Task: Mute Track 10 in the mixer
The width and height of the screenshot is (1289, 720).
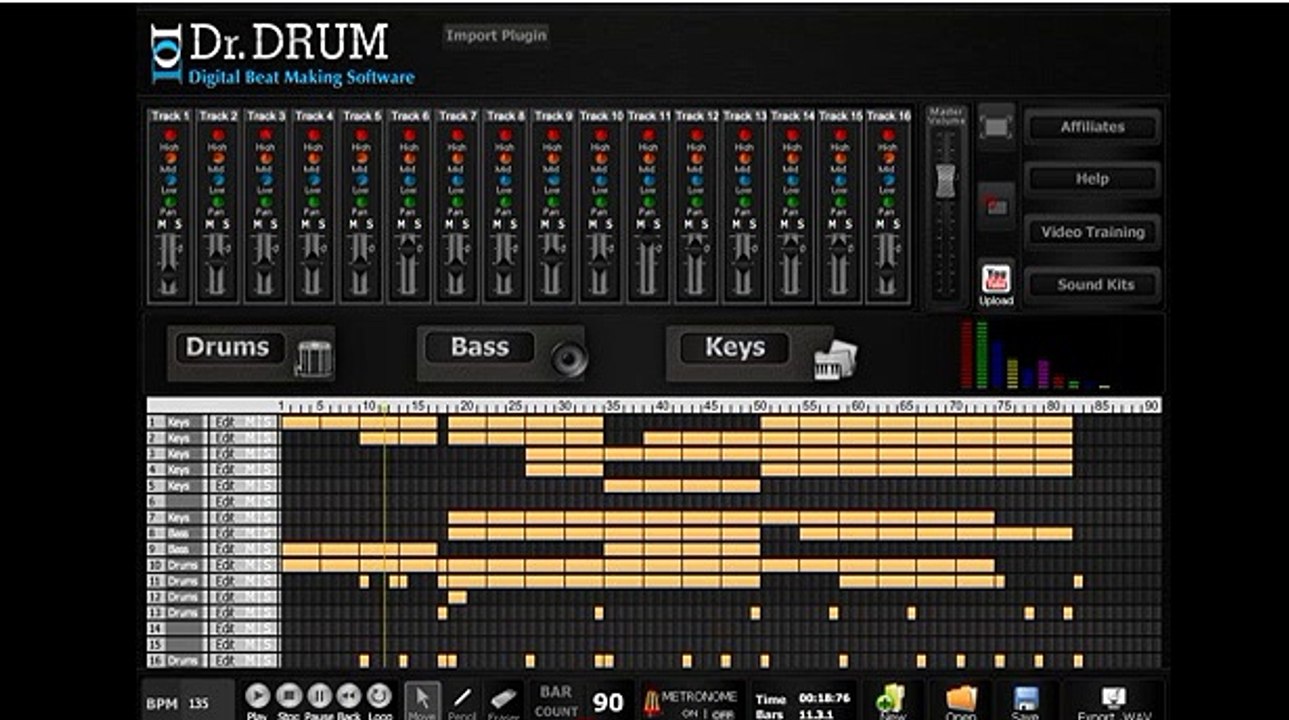Action: click(593, 225)
